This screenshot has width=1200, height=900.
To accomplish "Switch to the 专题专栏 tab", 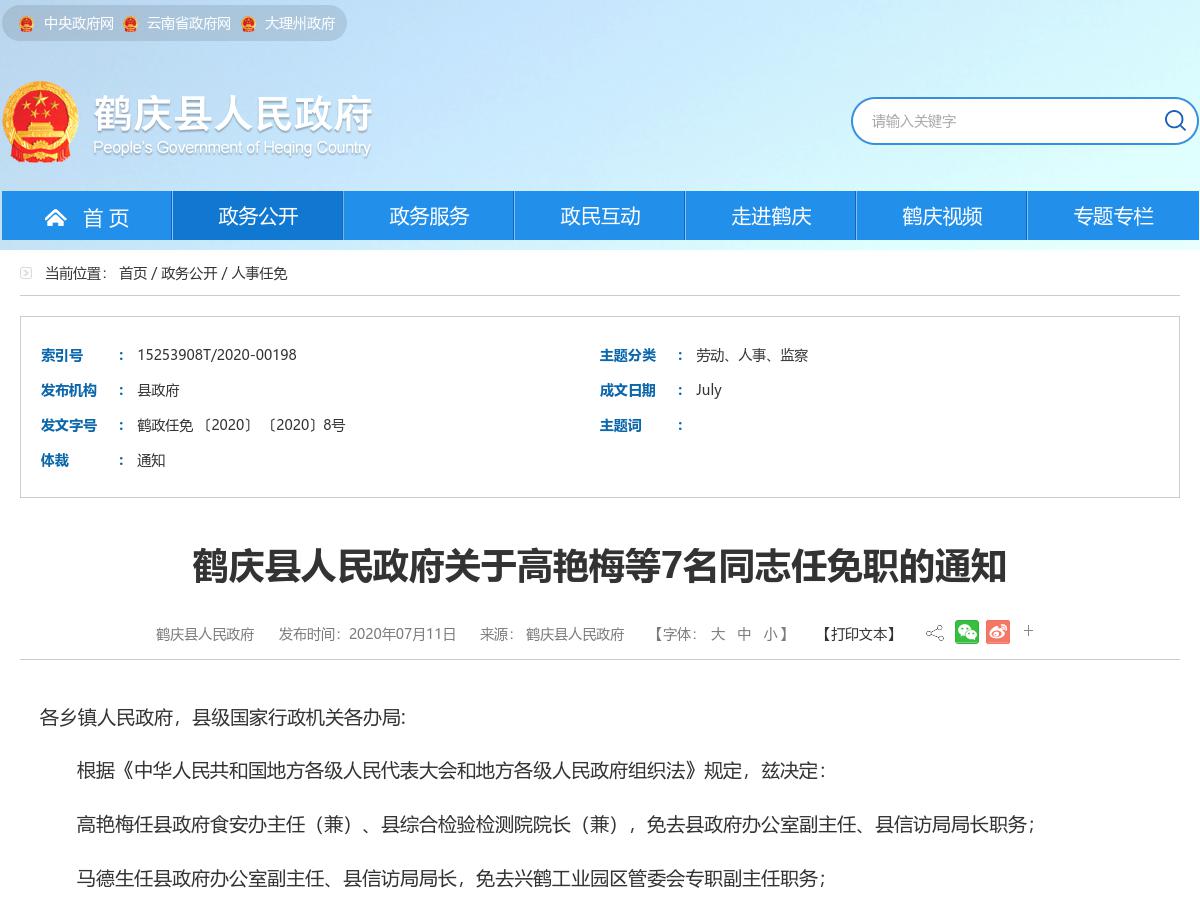I will coord(1112,216).
